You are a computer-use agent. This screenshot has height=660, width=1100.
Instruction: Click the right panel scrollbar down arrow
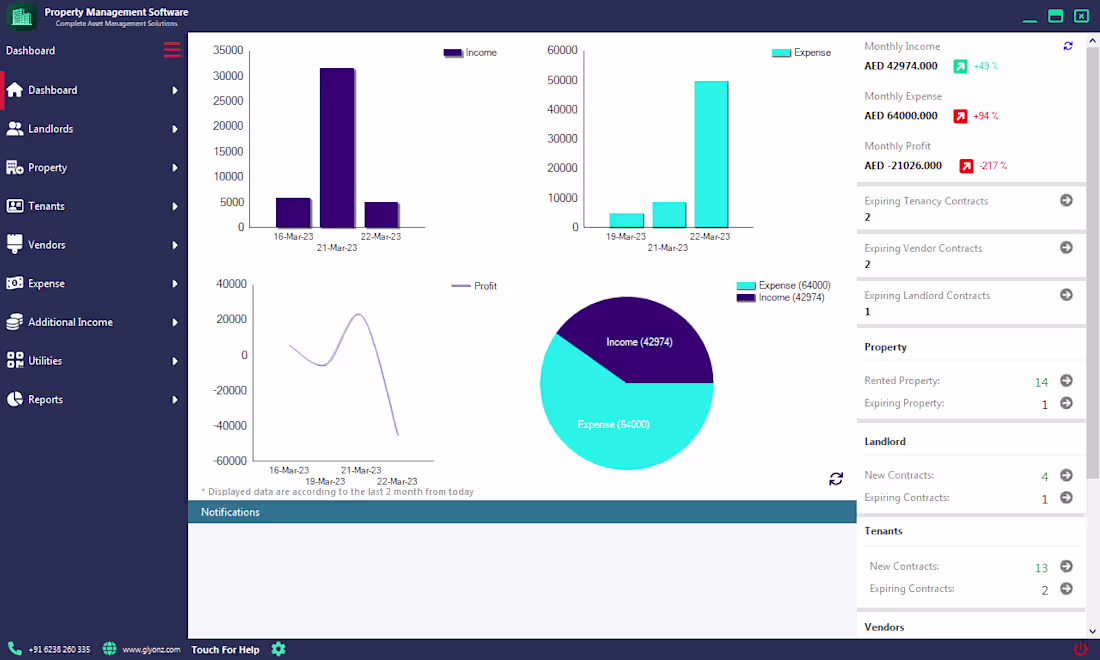pos(1092,631)
